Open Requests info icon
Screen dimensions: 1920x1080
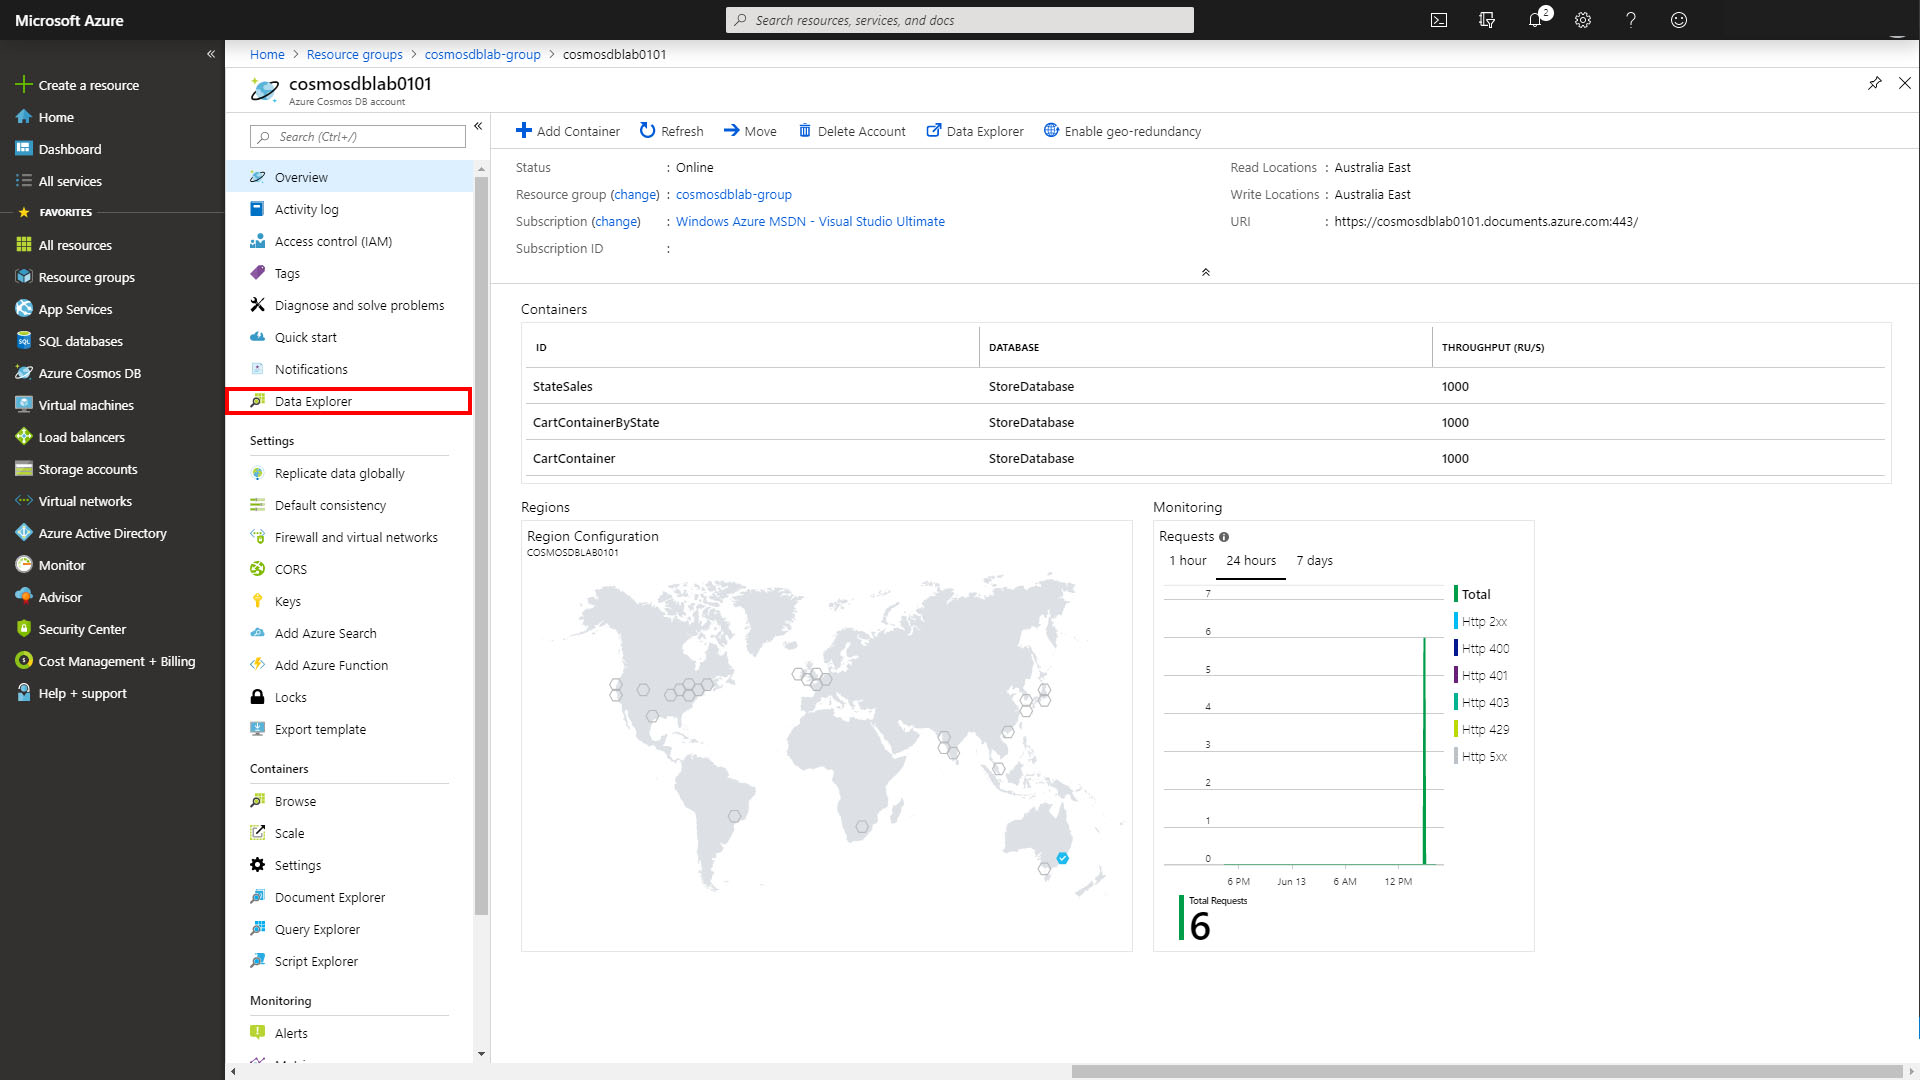click(x=1224, y=537)
